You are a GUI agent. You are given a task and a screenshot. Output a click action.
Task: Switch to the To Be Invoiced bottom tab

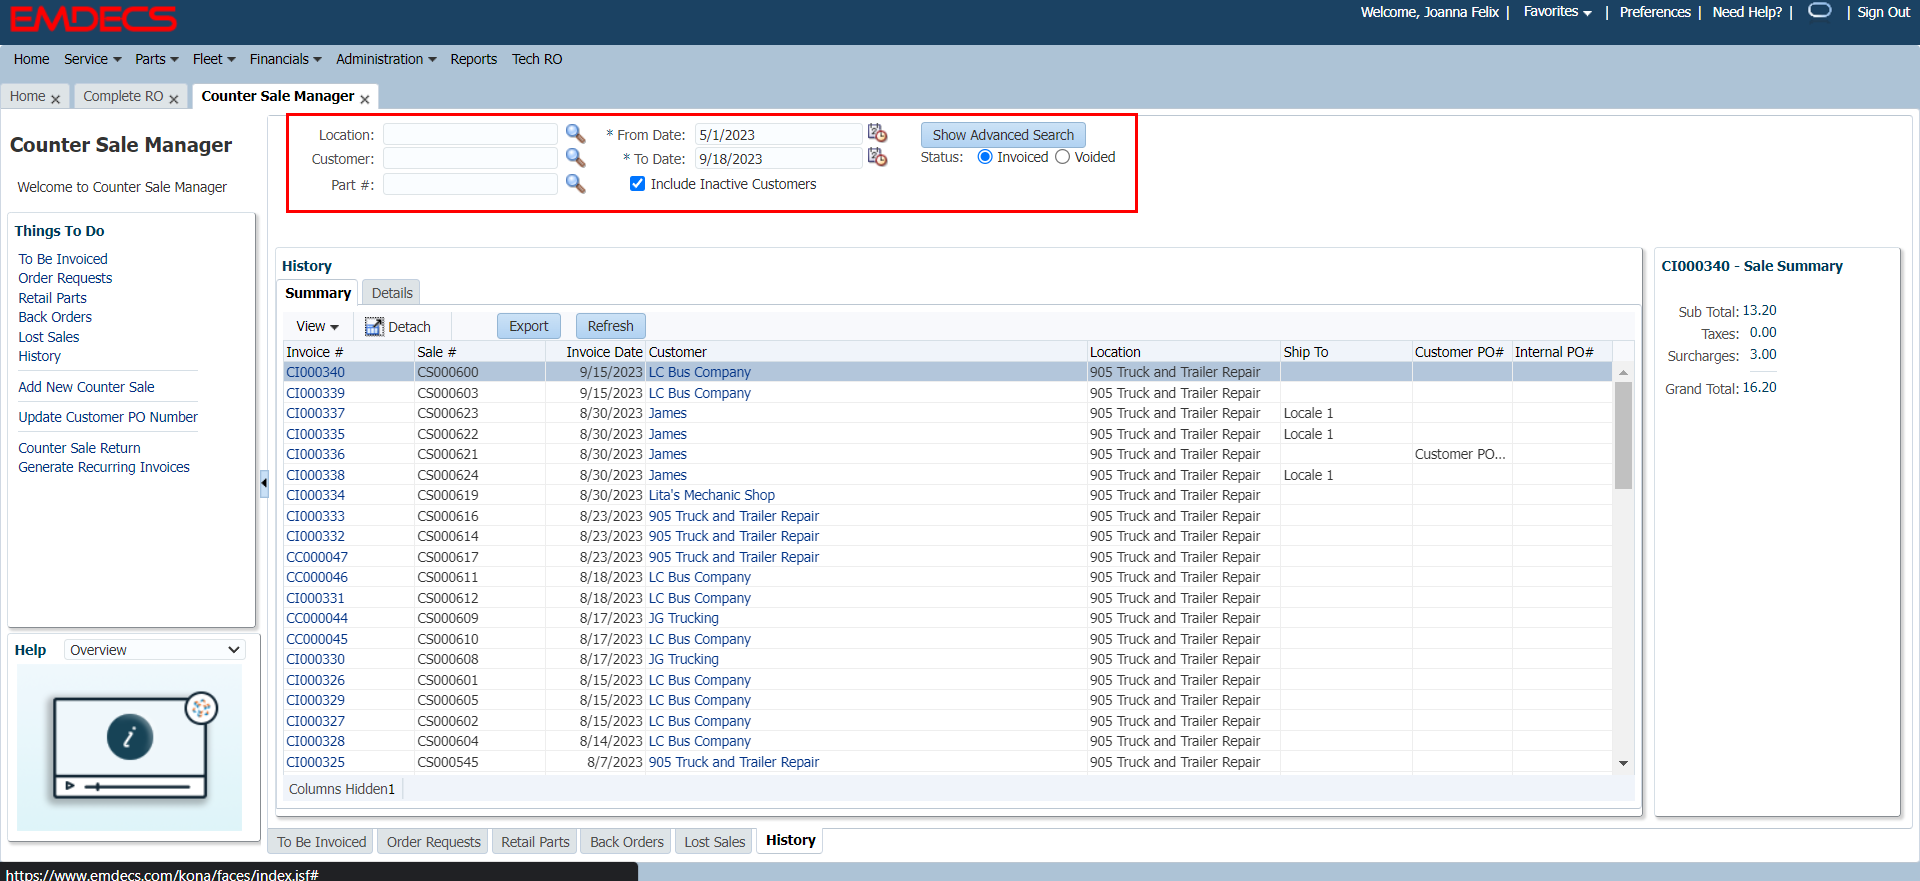pos(322,842)
